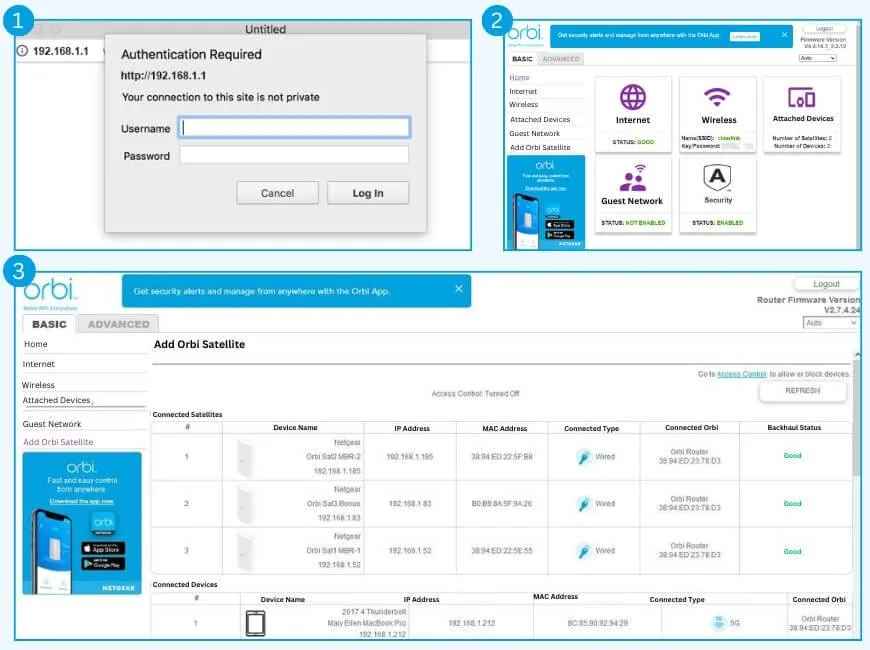Screen dimensions: 870x650
Task: Click IP address 192.168.1.212 cell
Action: (472, 623)
